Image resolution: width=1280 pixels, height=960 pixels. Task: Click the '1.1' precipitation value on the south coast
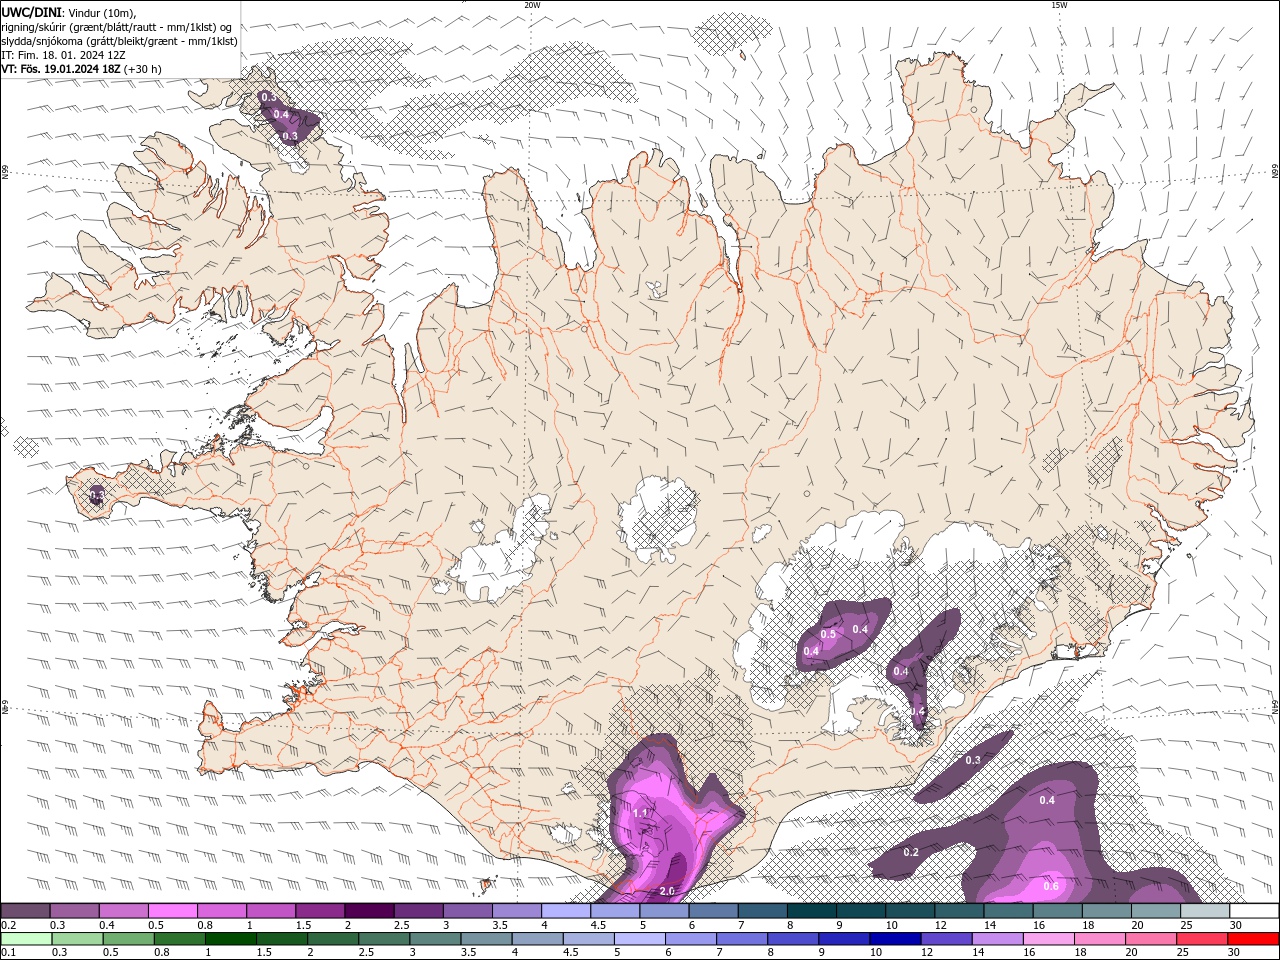(640, 814)
